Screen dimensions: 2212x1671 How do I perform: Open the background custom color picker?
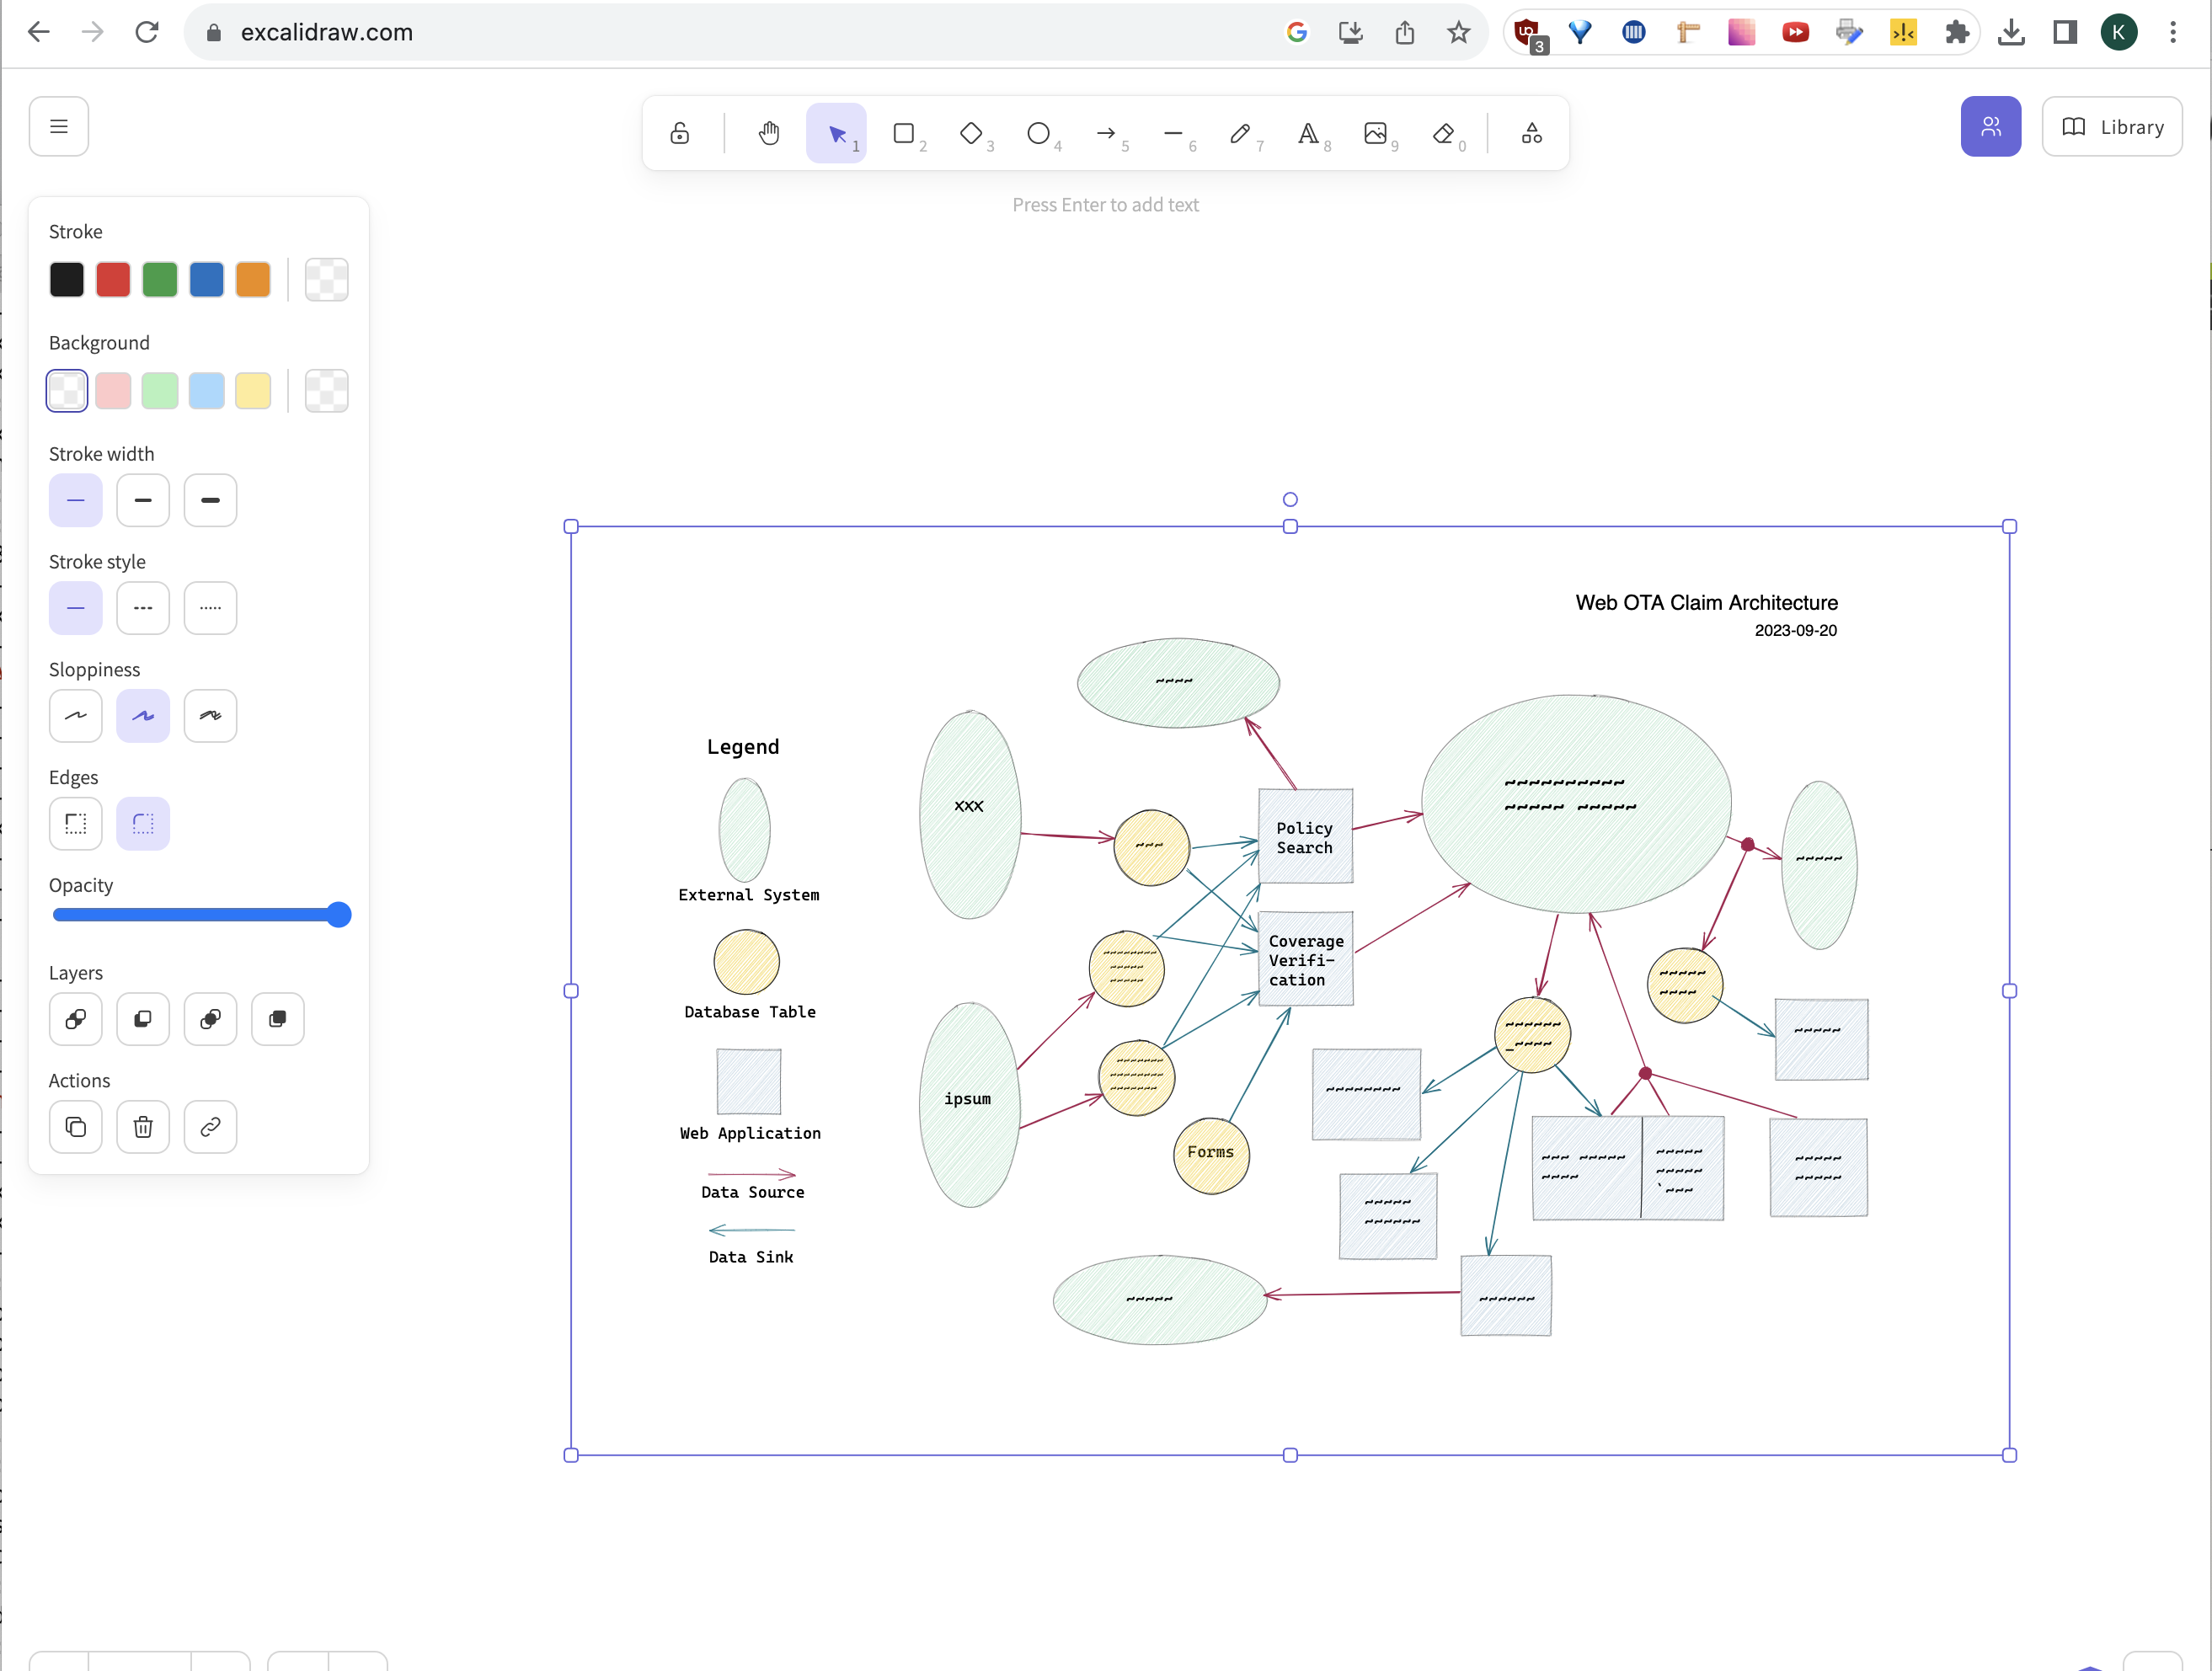pyautogui.click(x=327, y=390)
